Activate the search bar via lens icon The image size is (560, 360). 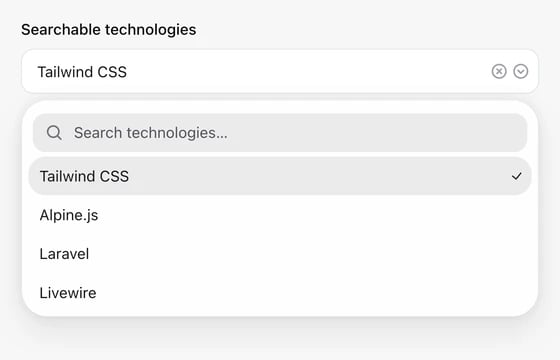[x=54, y=132]
